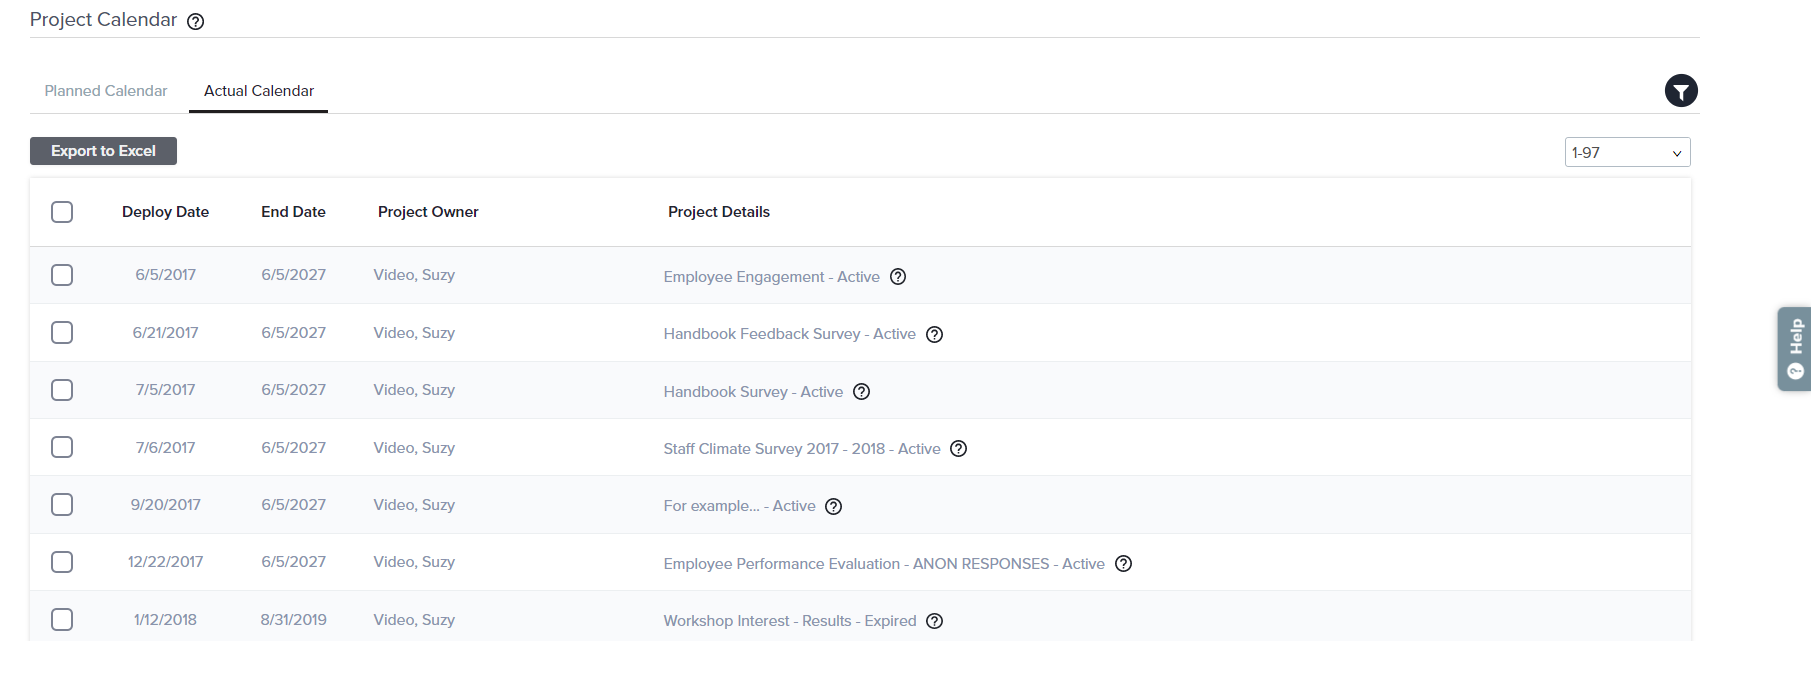
Task: Open the filter funnel icon
Action: coord(1681,91)
